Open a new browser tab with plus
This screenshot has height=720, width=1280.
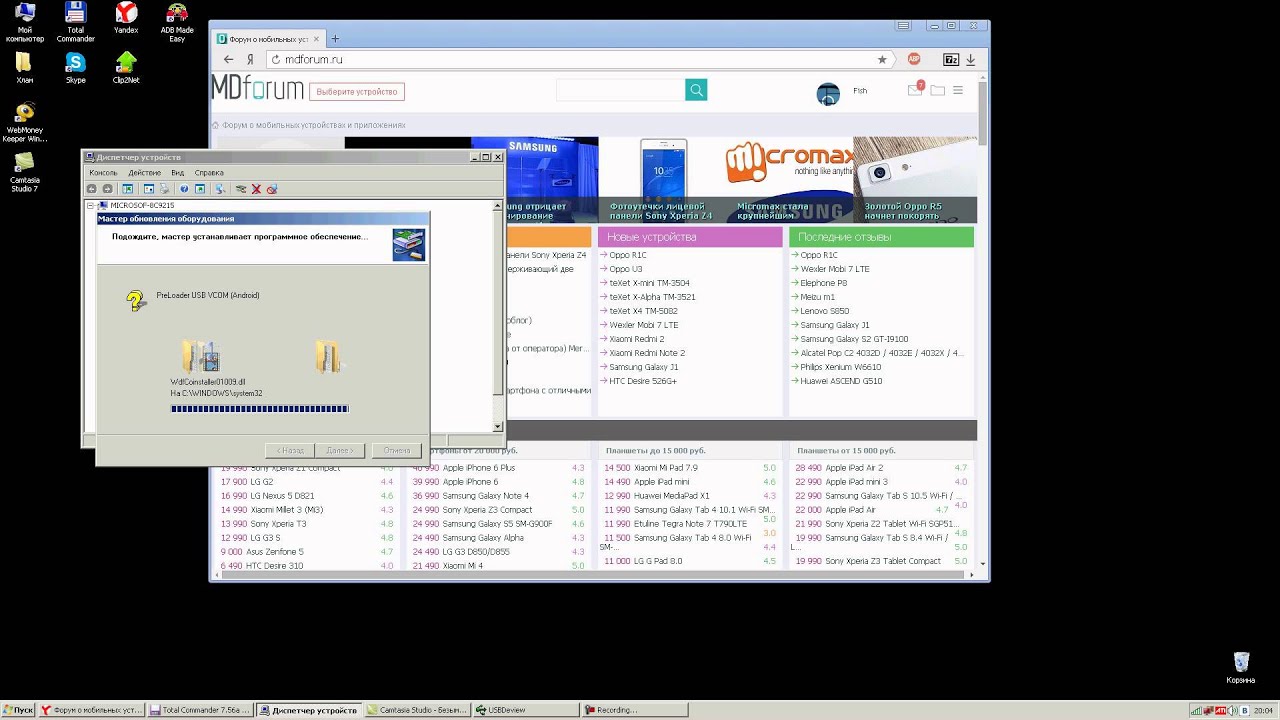[335, 39]
